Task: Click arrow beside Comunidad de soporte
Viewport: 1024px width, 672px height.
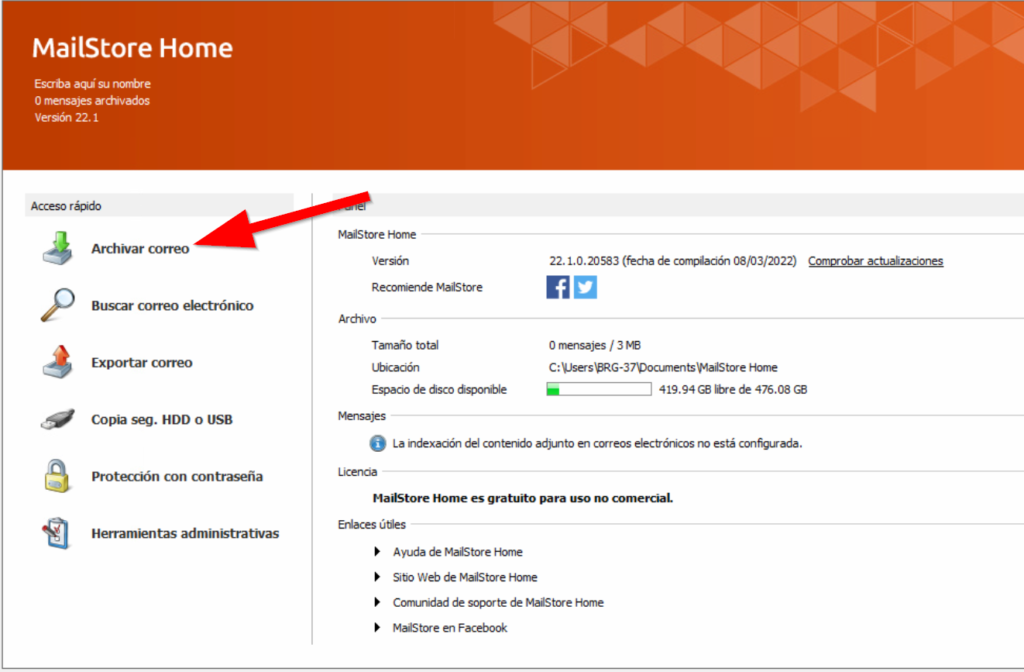Action: click(x=377, y=602)
